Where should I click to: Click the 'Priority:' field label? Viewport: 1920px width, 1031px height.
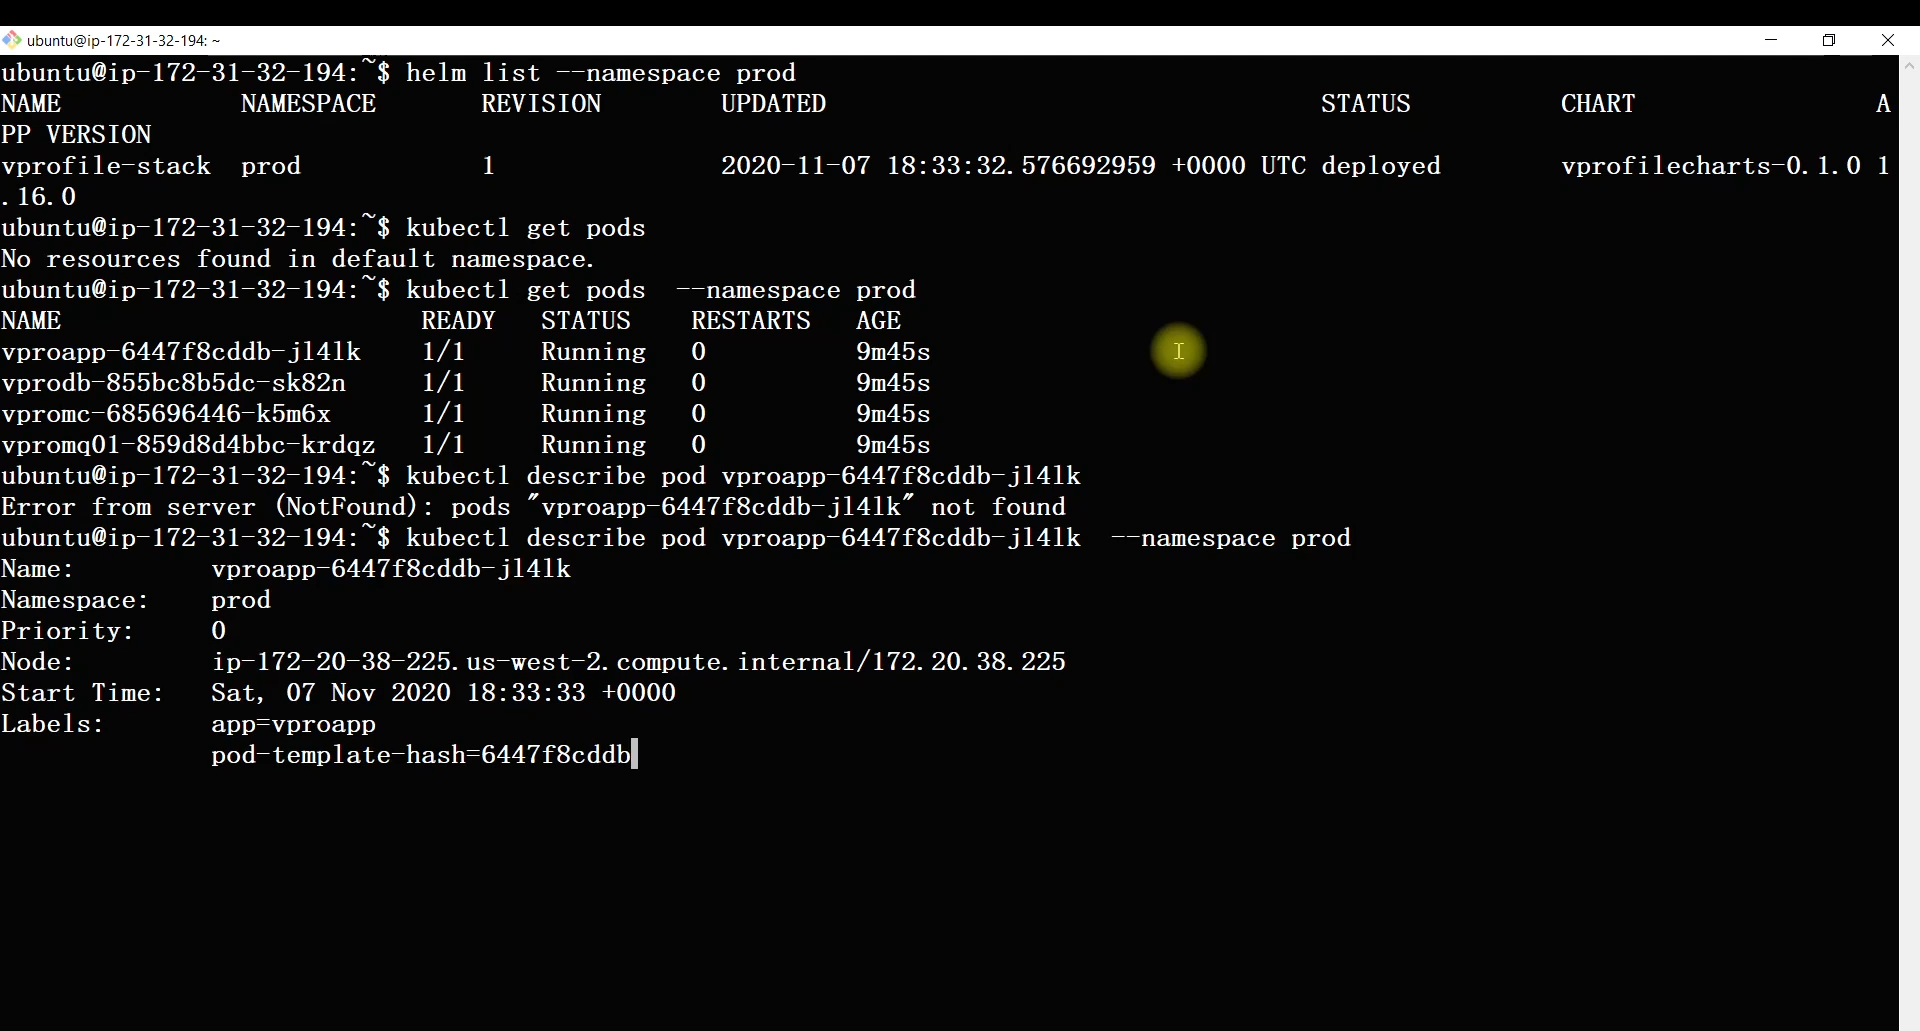[x=67, y=631]
